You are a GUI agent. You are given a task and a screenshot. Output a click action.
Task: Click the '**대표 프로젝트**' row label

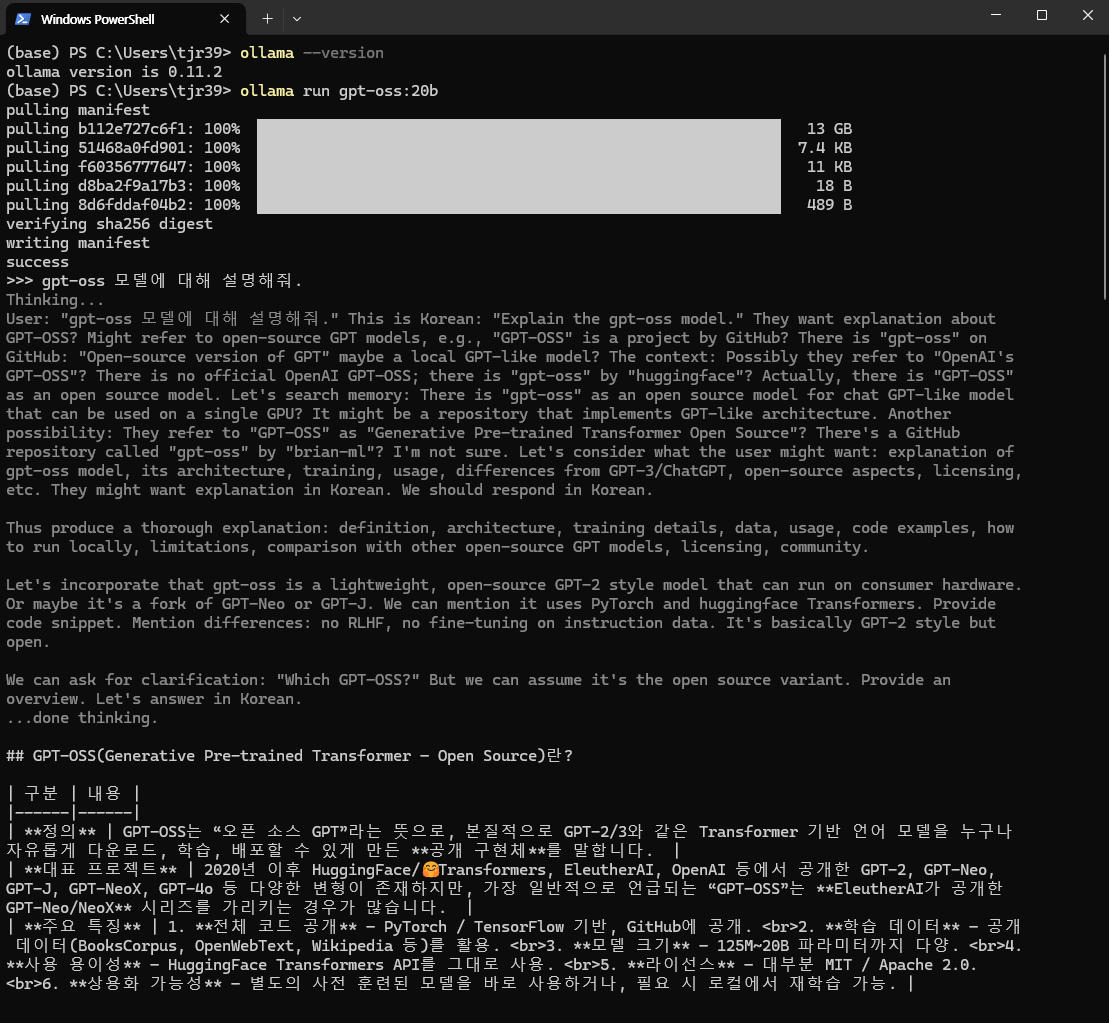(x=100, y=869)
